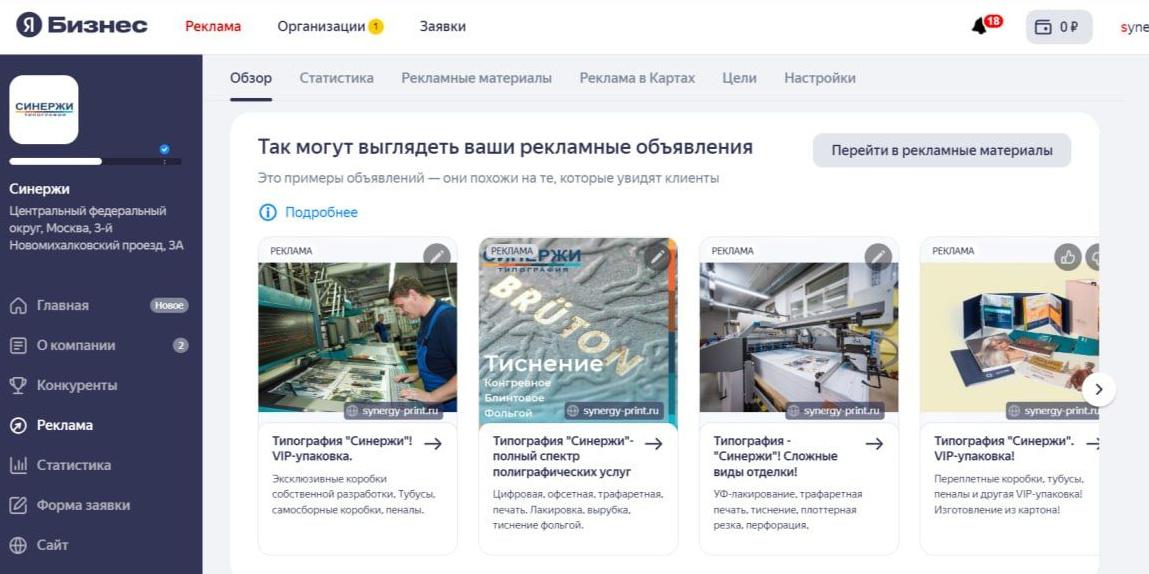
Task: Follow the Подробнее link
Action: coord(321,213)
